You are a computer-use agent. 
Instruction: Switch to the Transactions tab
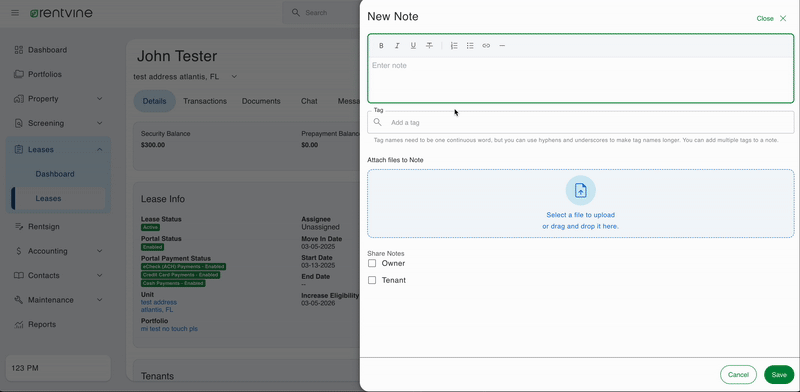pyautogui.click(x=205, y=101)
